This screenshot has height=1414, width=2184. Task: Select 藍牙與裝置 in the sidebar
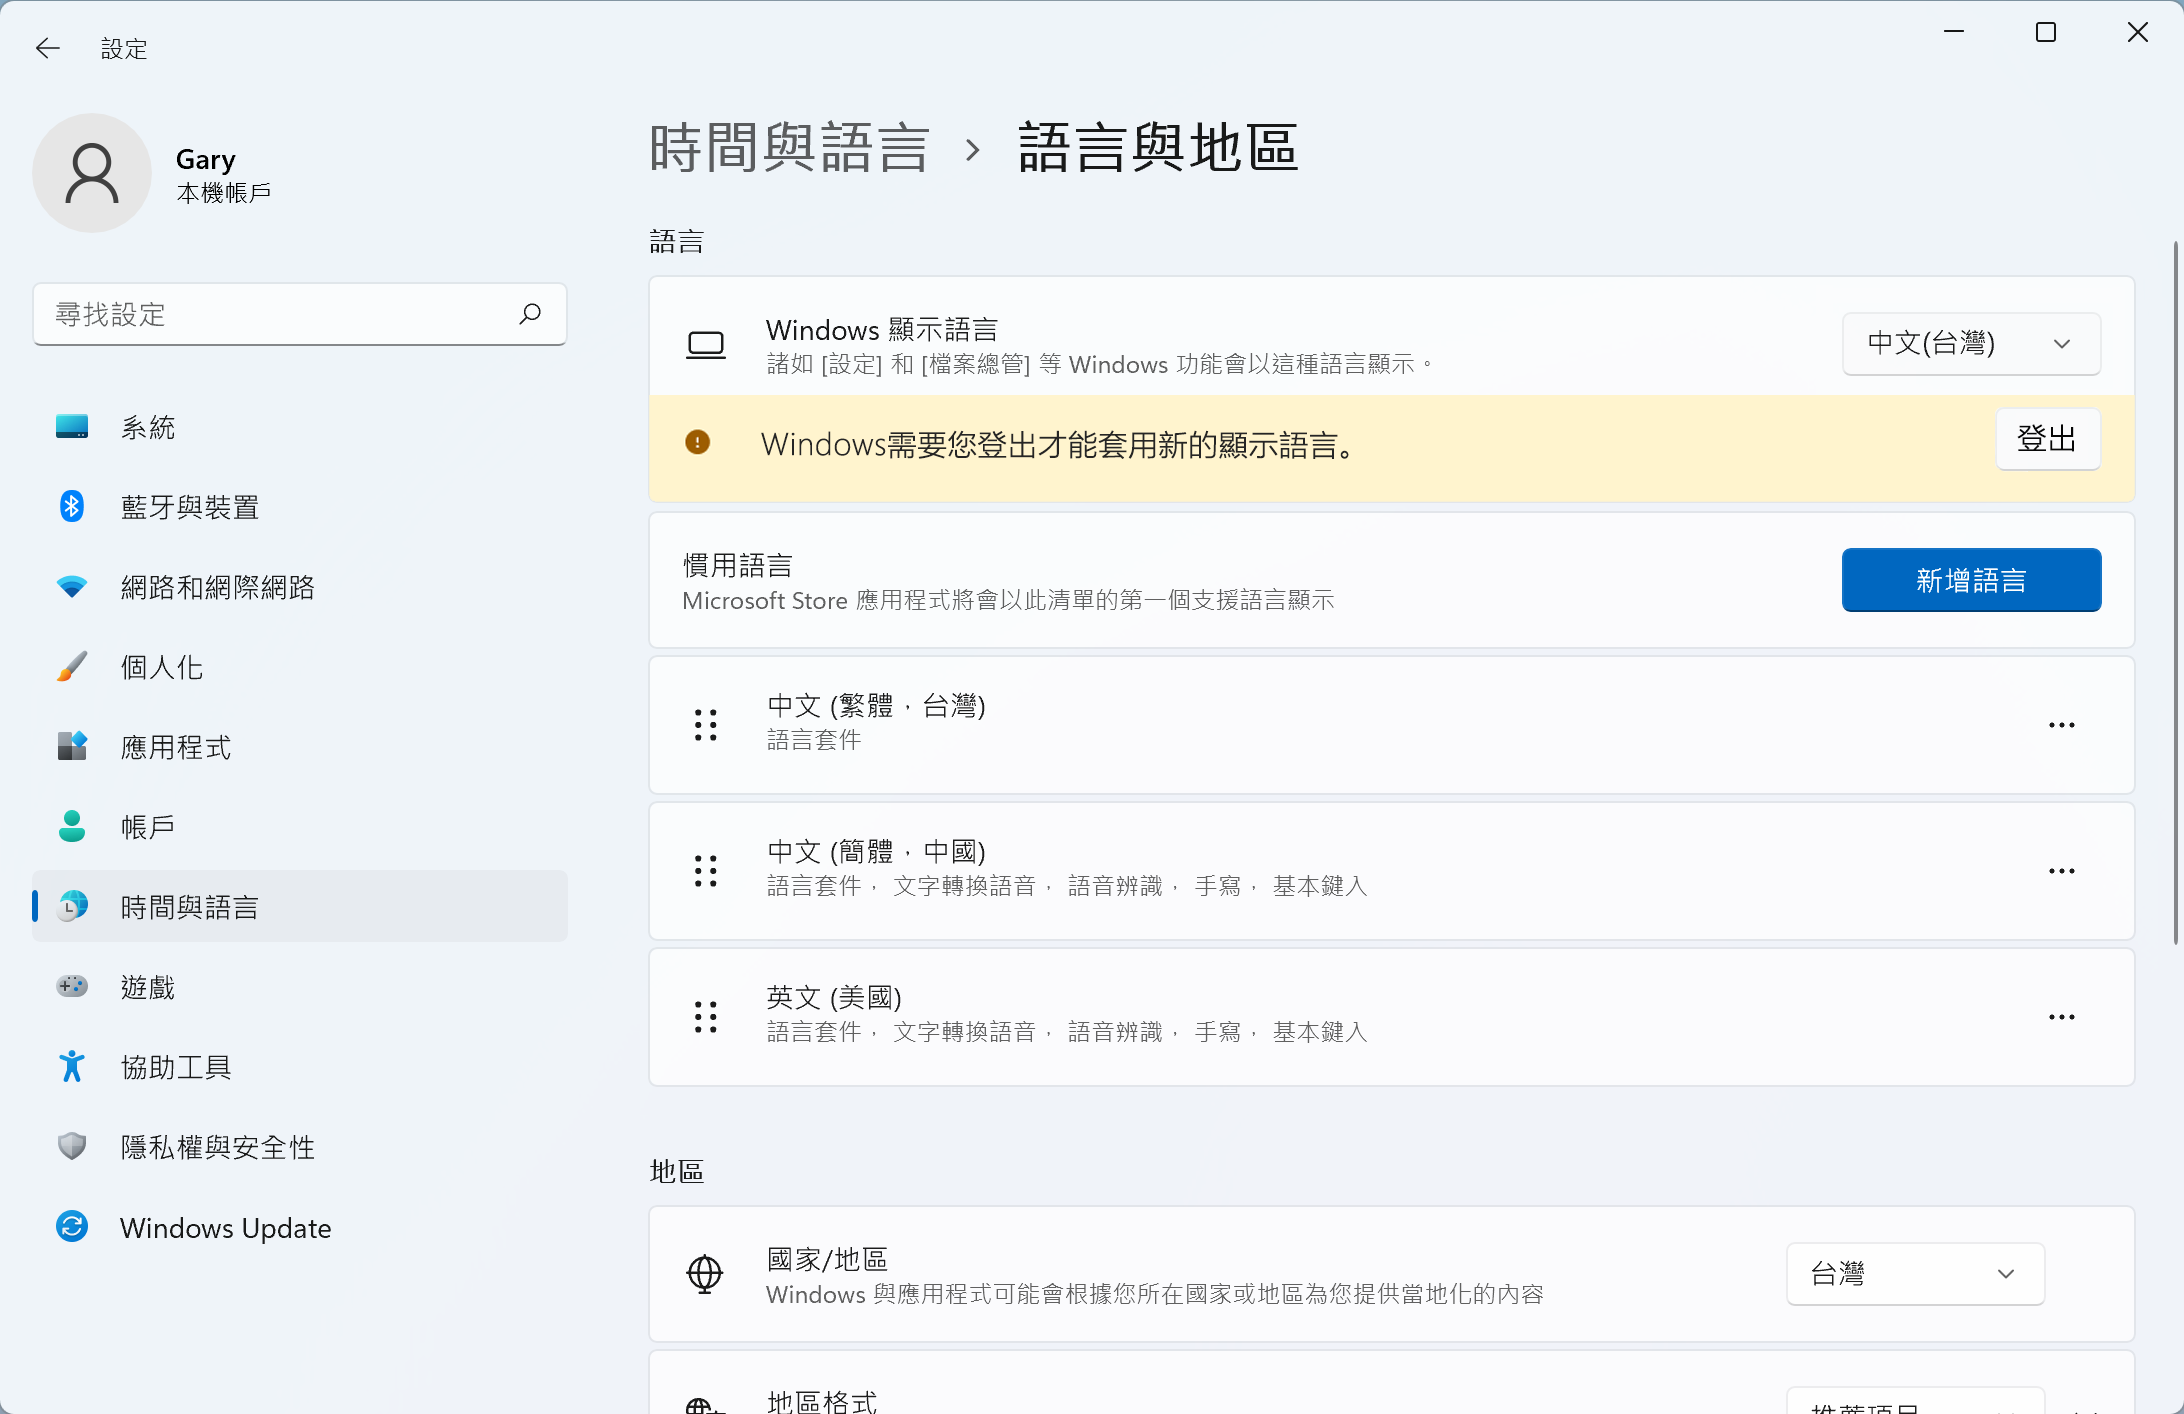coord(300,507)
